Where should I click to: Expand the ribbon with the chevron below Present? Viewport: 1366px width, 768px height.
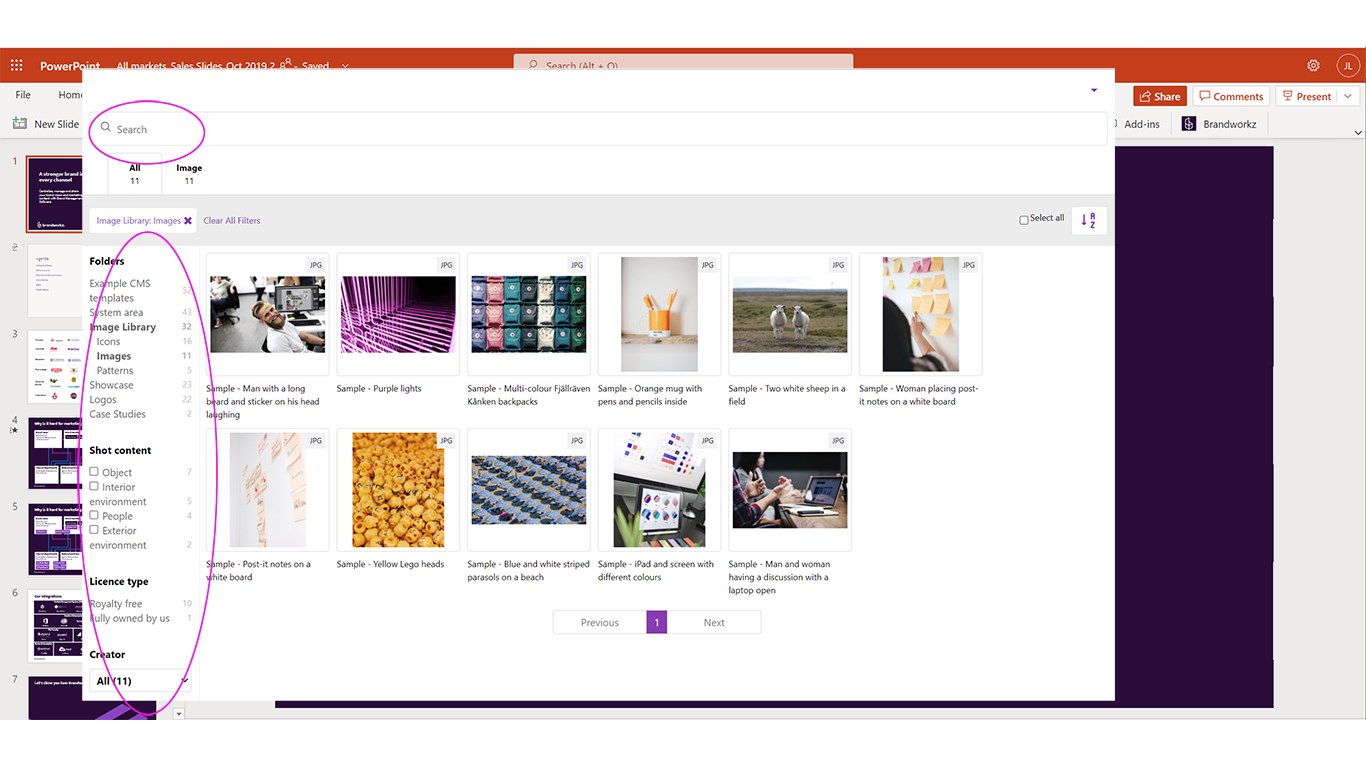(1358, 132)
